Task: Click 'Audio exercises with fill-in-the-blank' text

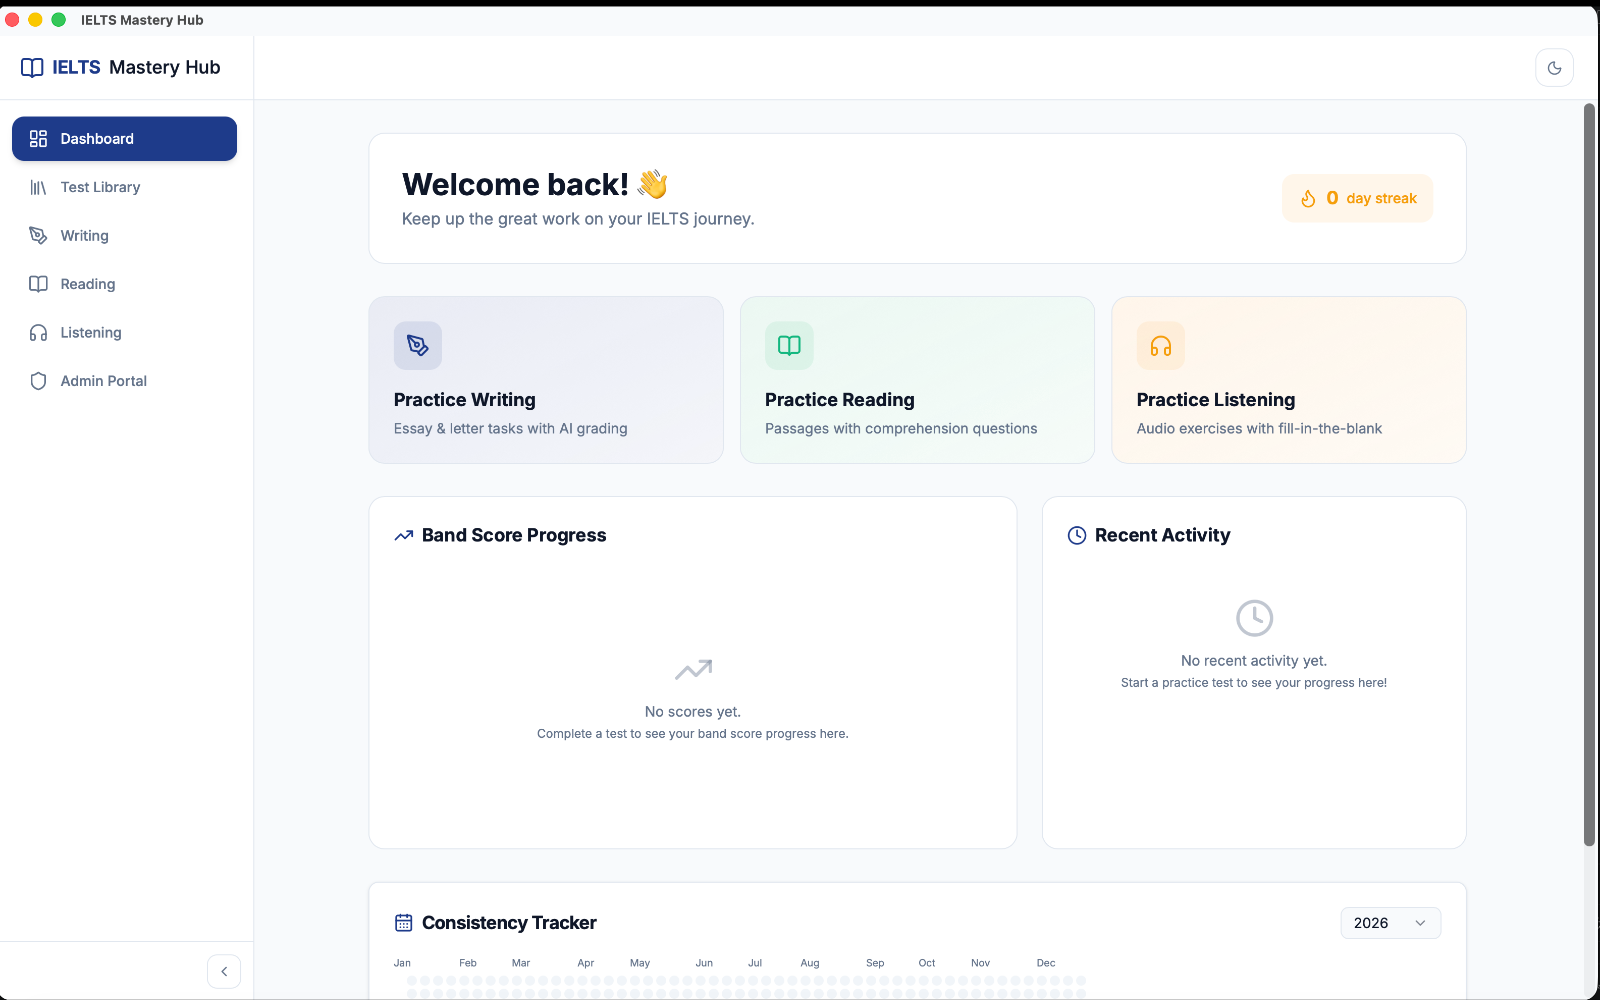Action: coord(1259,429)
